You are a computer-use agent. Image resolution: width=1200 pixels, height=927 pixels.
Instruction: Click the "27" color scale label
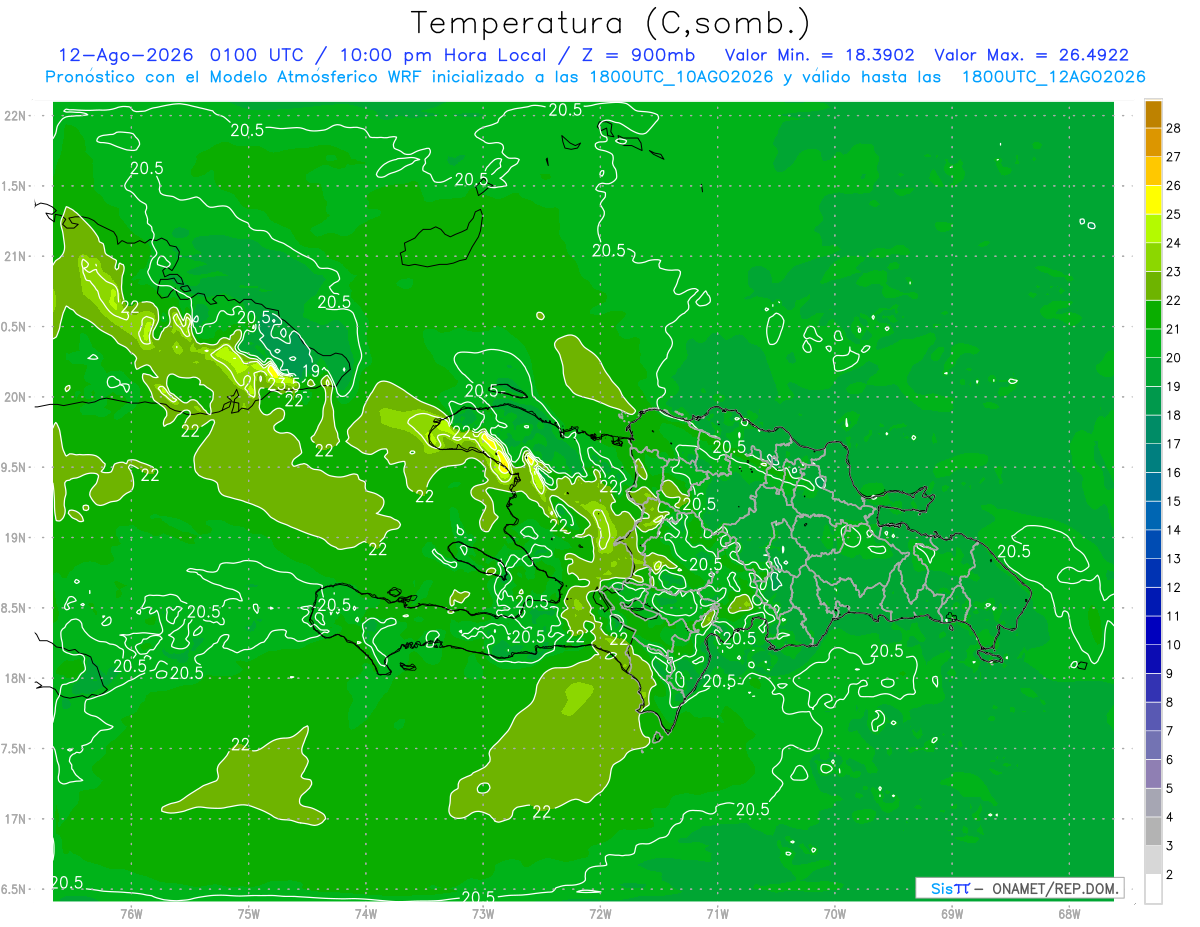[1173, 157]
